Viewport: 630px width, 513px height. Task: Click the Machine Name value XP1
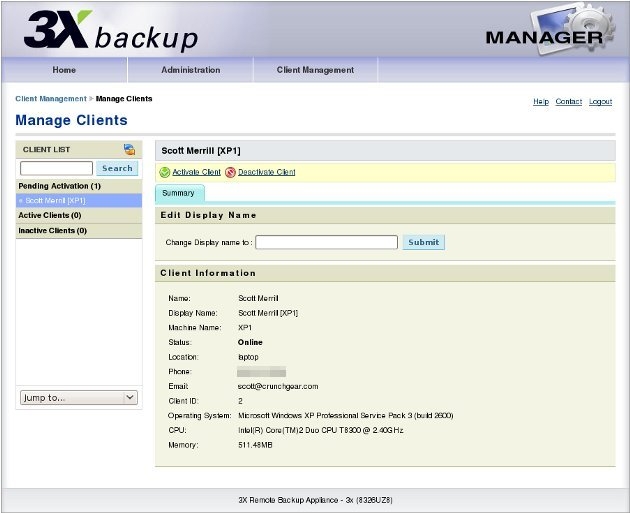pyautogui.click(x=245, y=328)
